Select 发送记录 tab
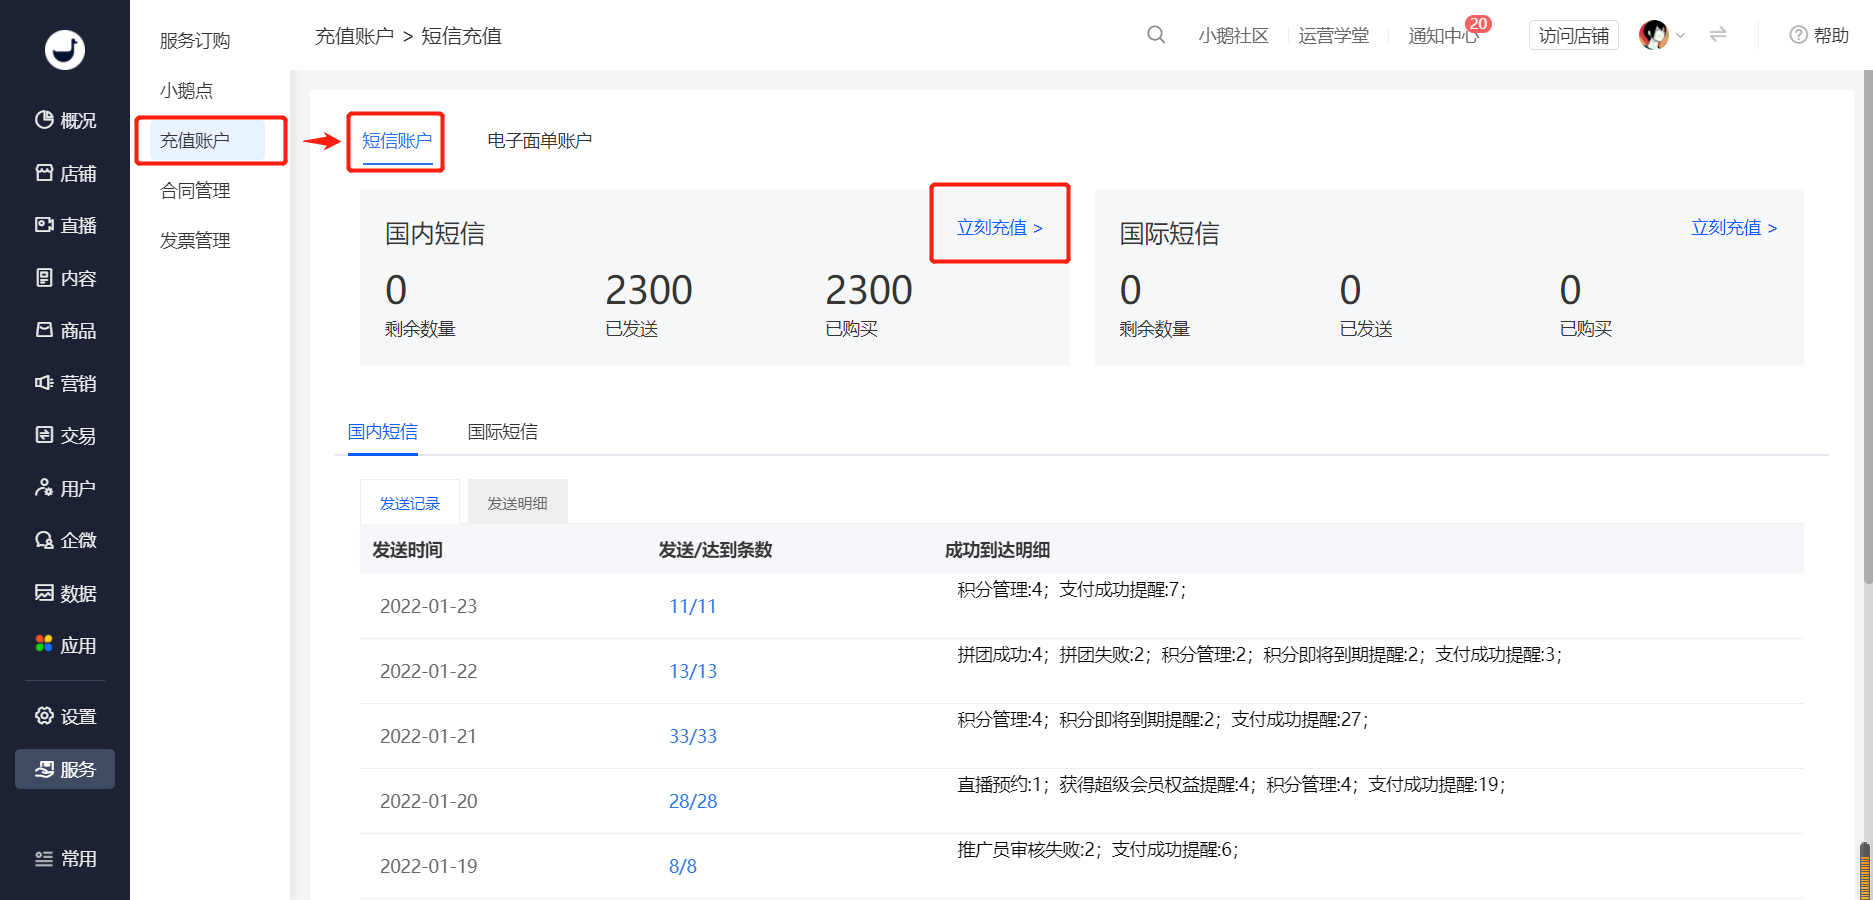The image size is (1873, 900). tap(409, 503)
